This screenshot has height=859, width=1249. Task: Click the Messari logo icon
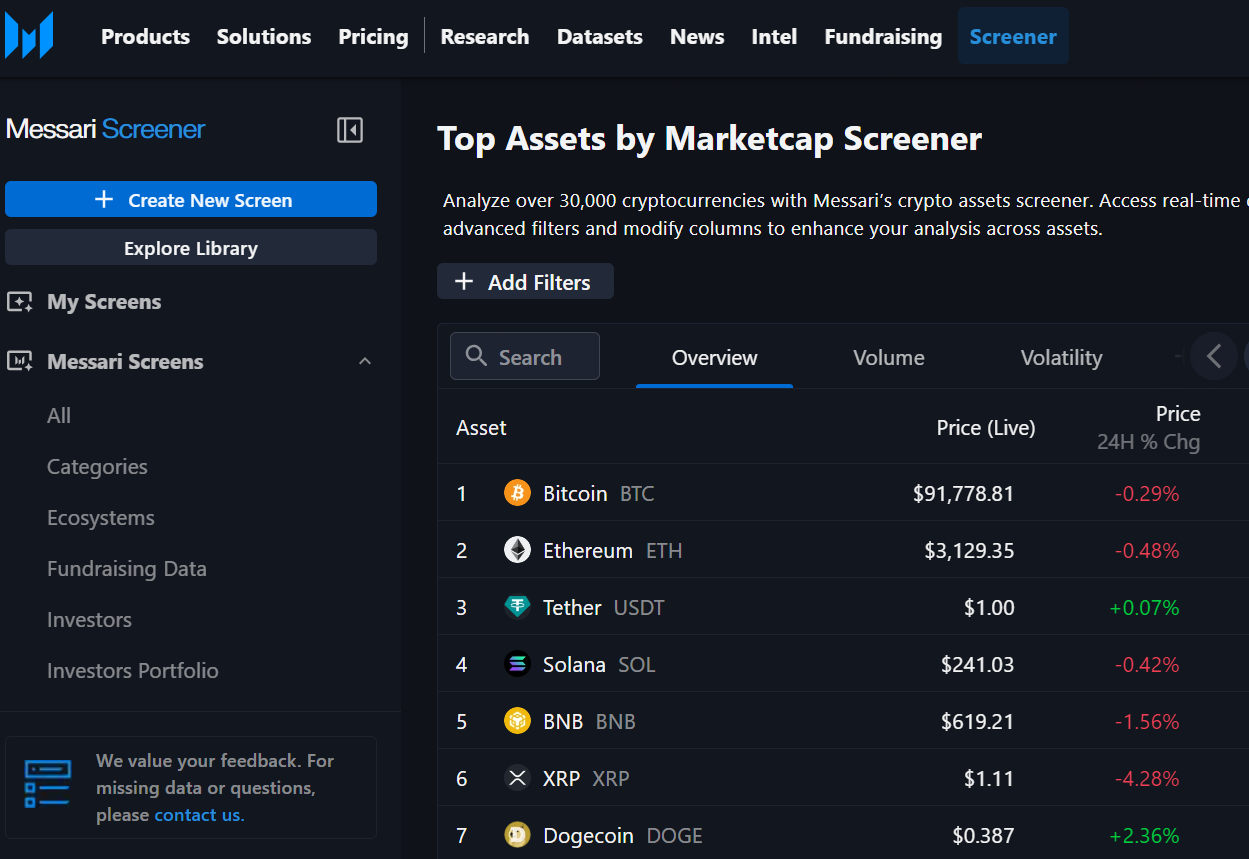point(29,36)
